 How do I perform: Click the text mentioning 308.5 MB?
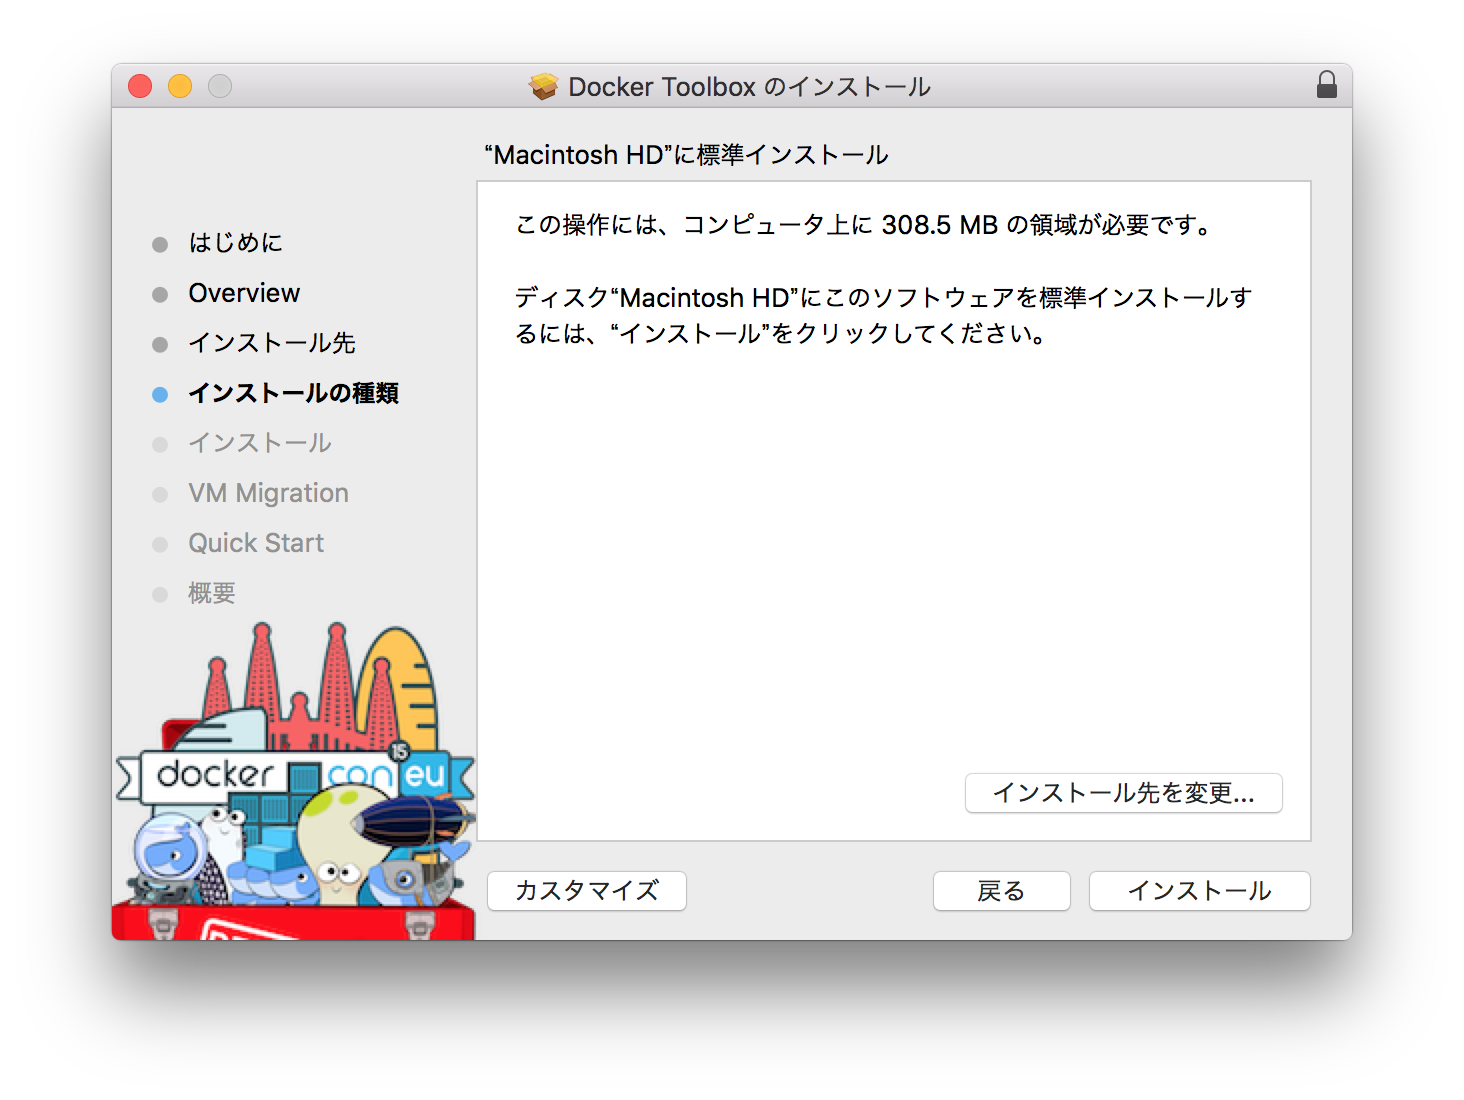864,225
